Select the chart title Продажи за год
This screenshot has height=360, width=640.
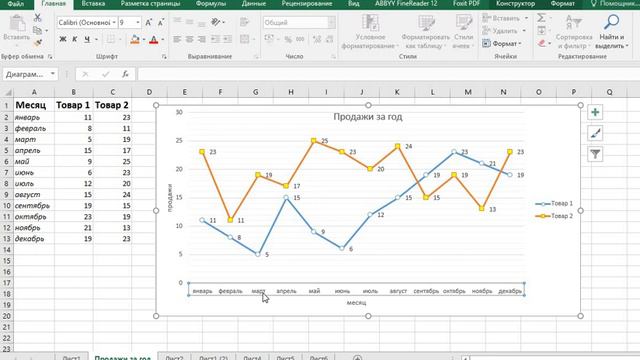pos(368,117)
